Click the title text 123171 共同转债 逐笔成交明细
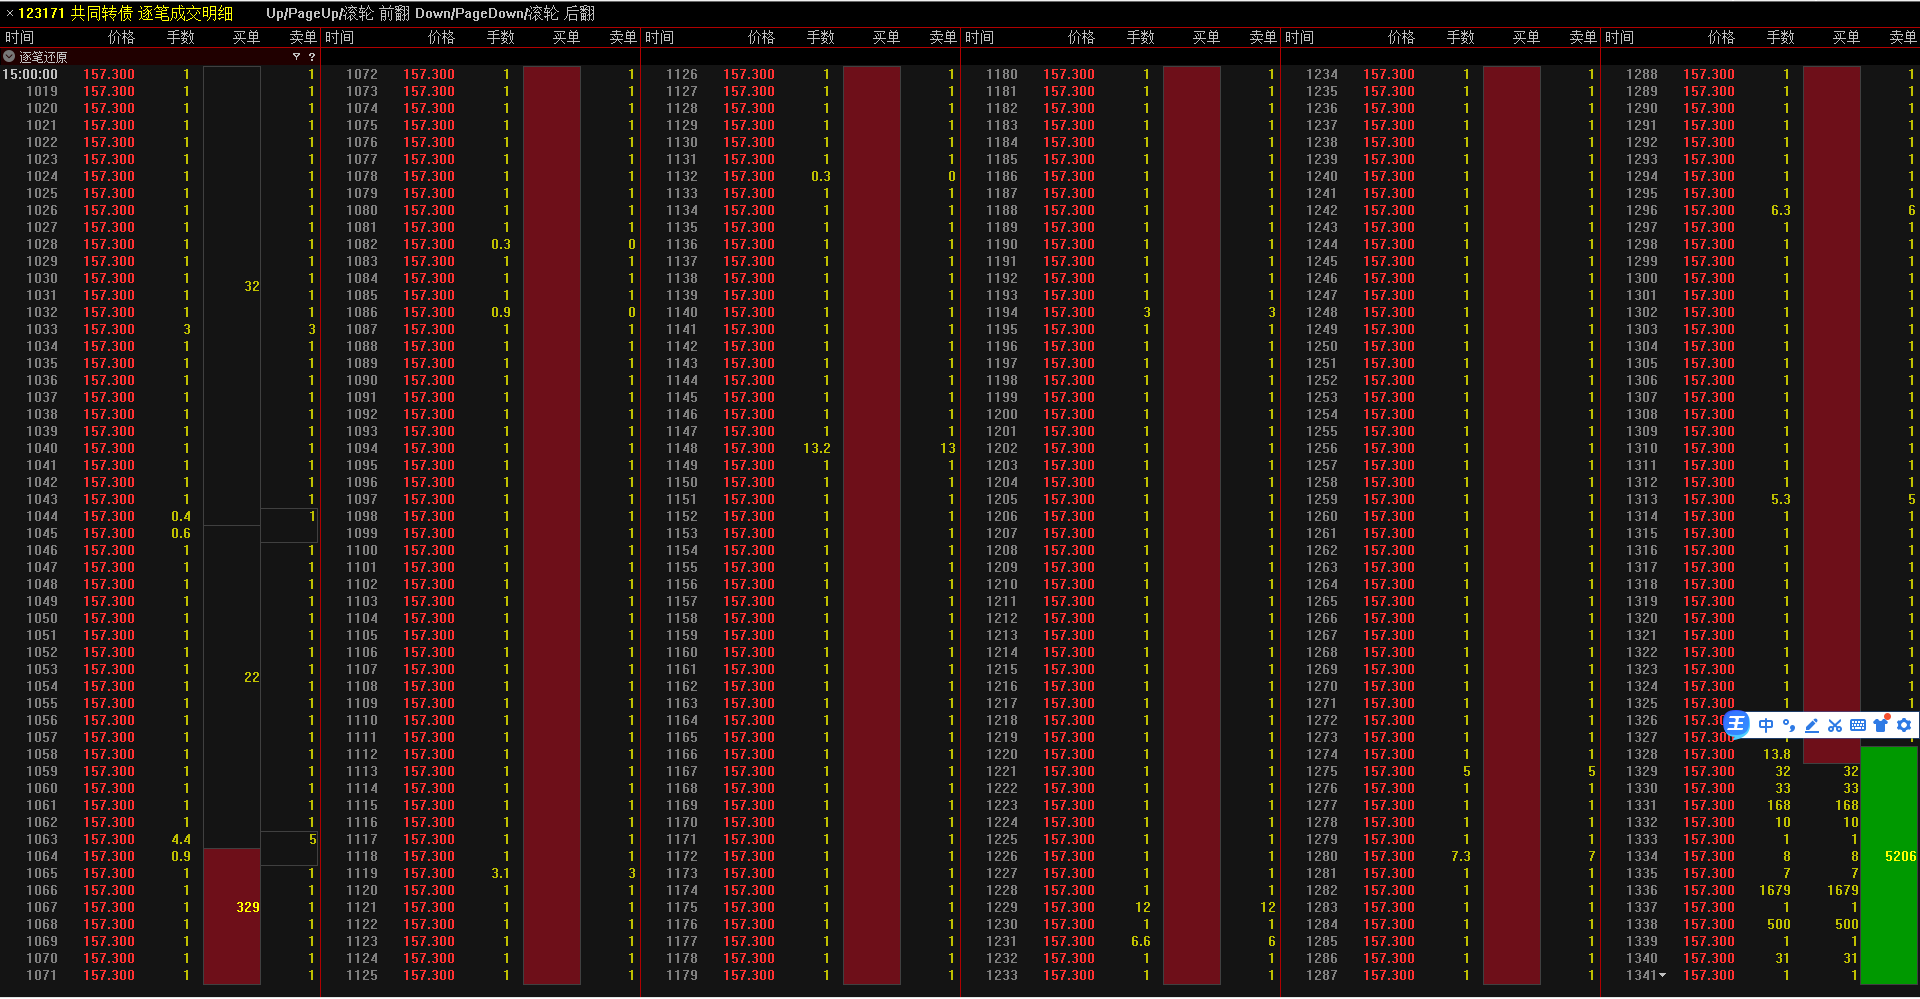This screenshot has width=1920, height=999. (125, 13)
